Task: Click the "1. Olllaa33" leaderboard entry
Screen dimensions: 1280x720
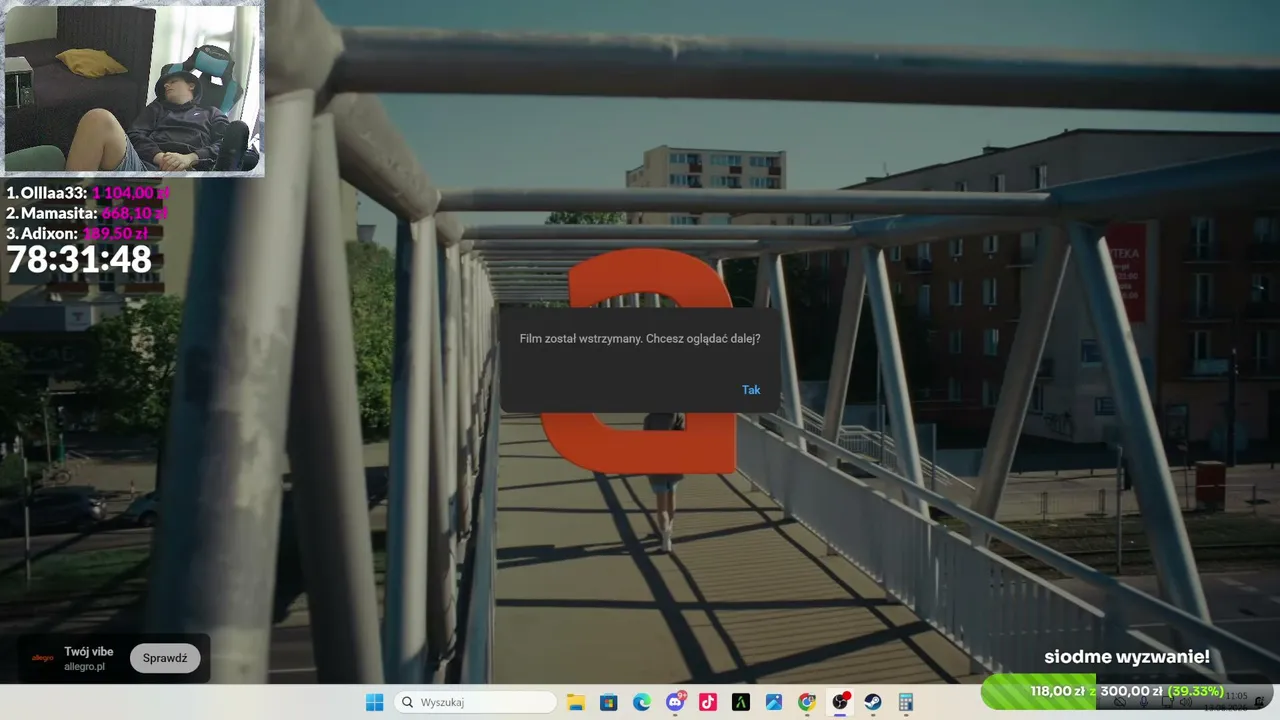Action: coord(88,193)
